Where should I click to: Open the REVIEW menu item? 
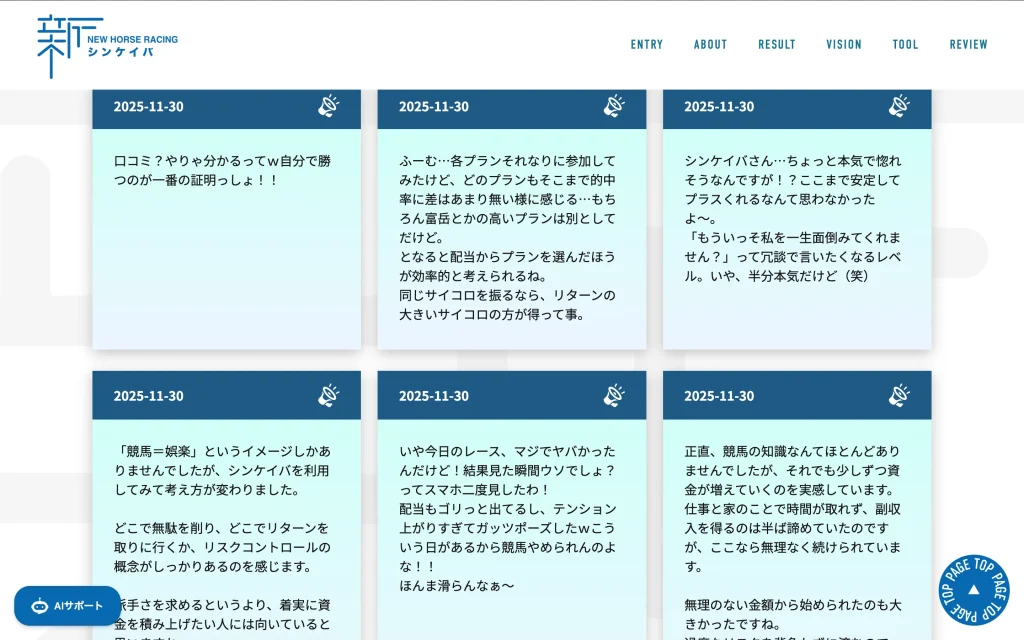coord(968,44)
